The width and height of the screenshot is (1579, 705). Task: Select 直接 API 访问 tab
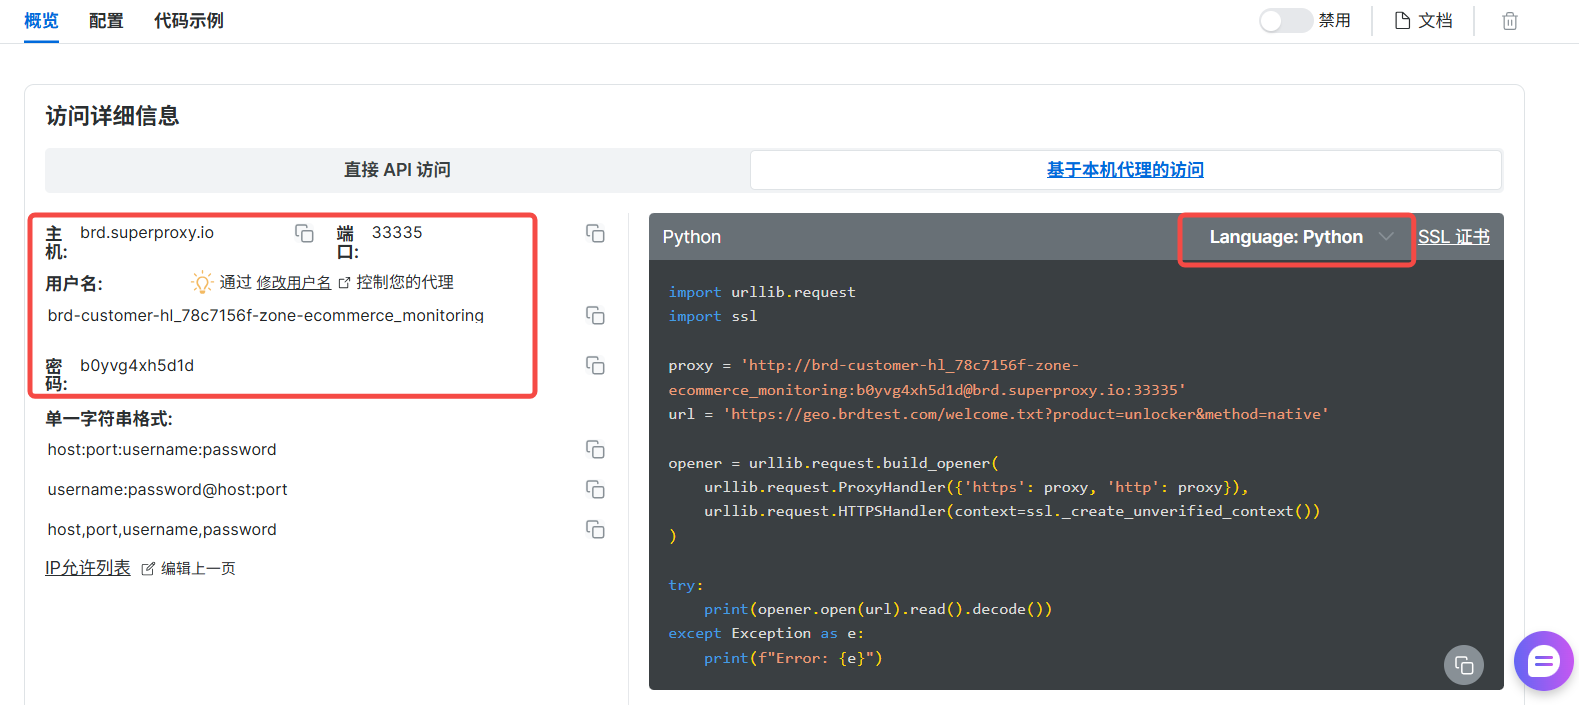(398, 170)
